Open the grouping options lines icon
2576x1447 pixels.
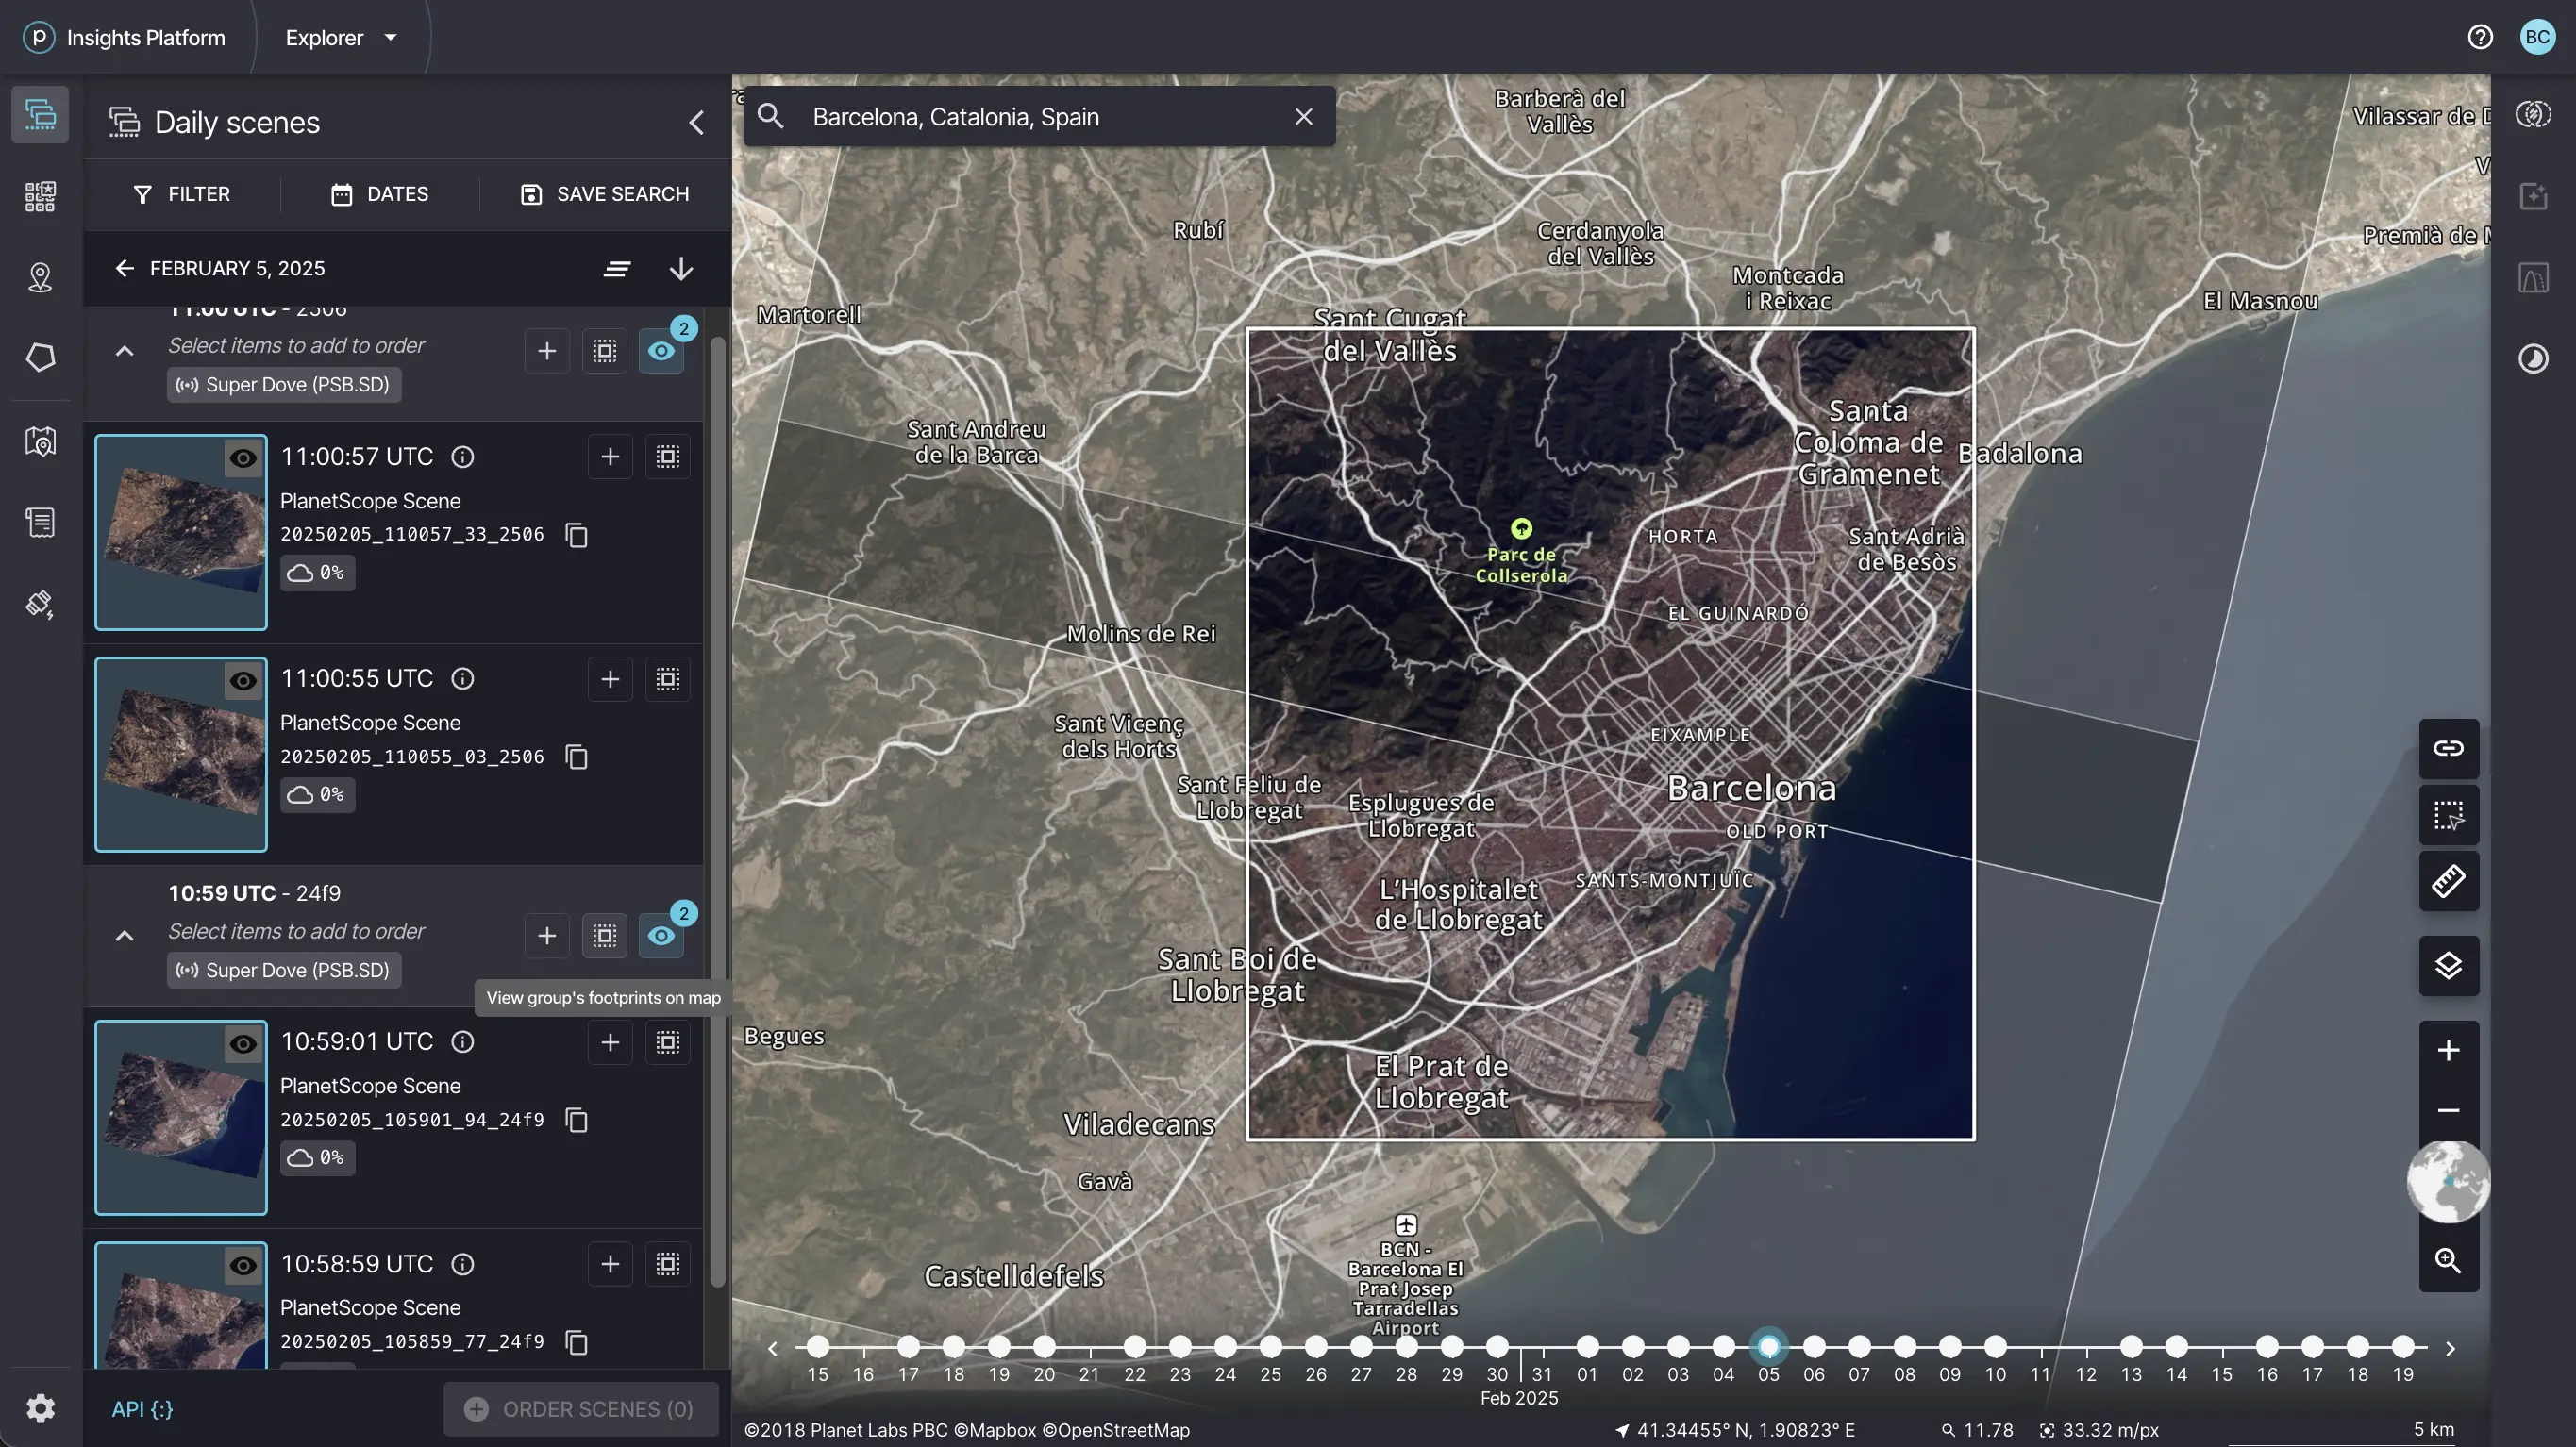(x=617, y=268)
